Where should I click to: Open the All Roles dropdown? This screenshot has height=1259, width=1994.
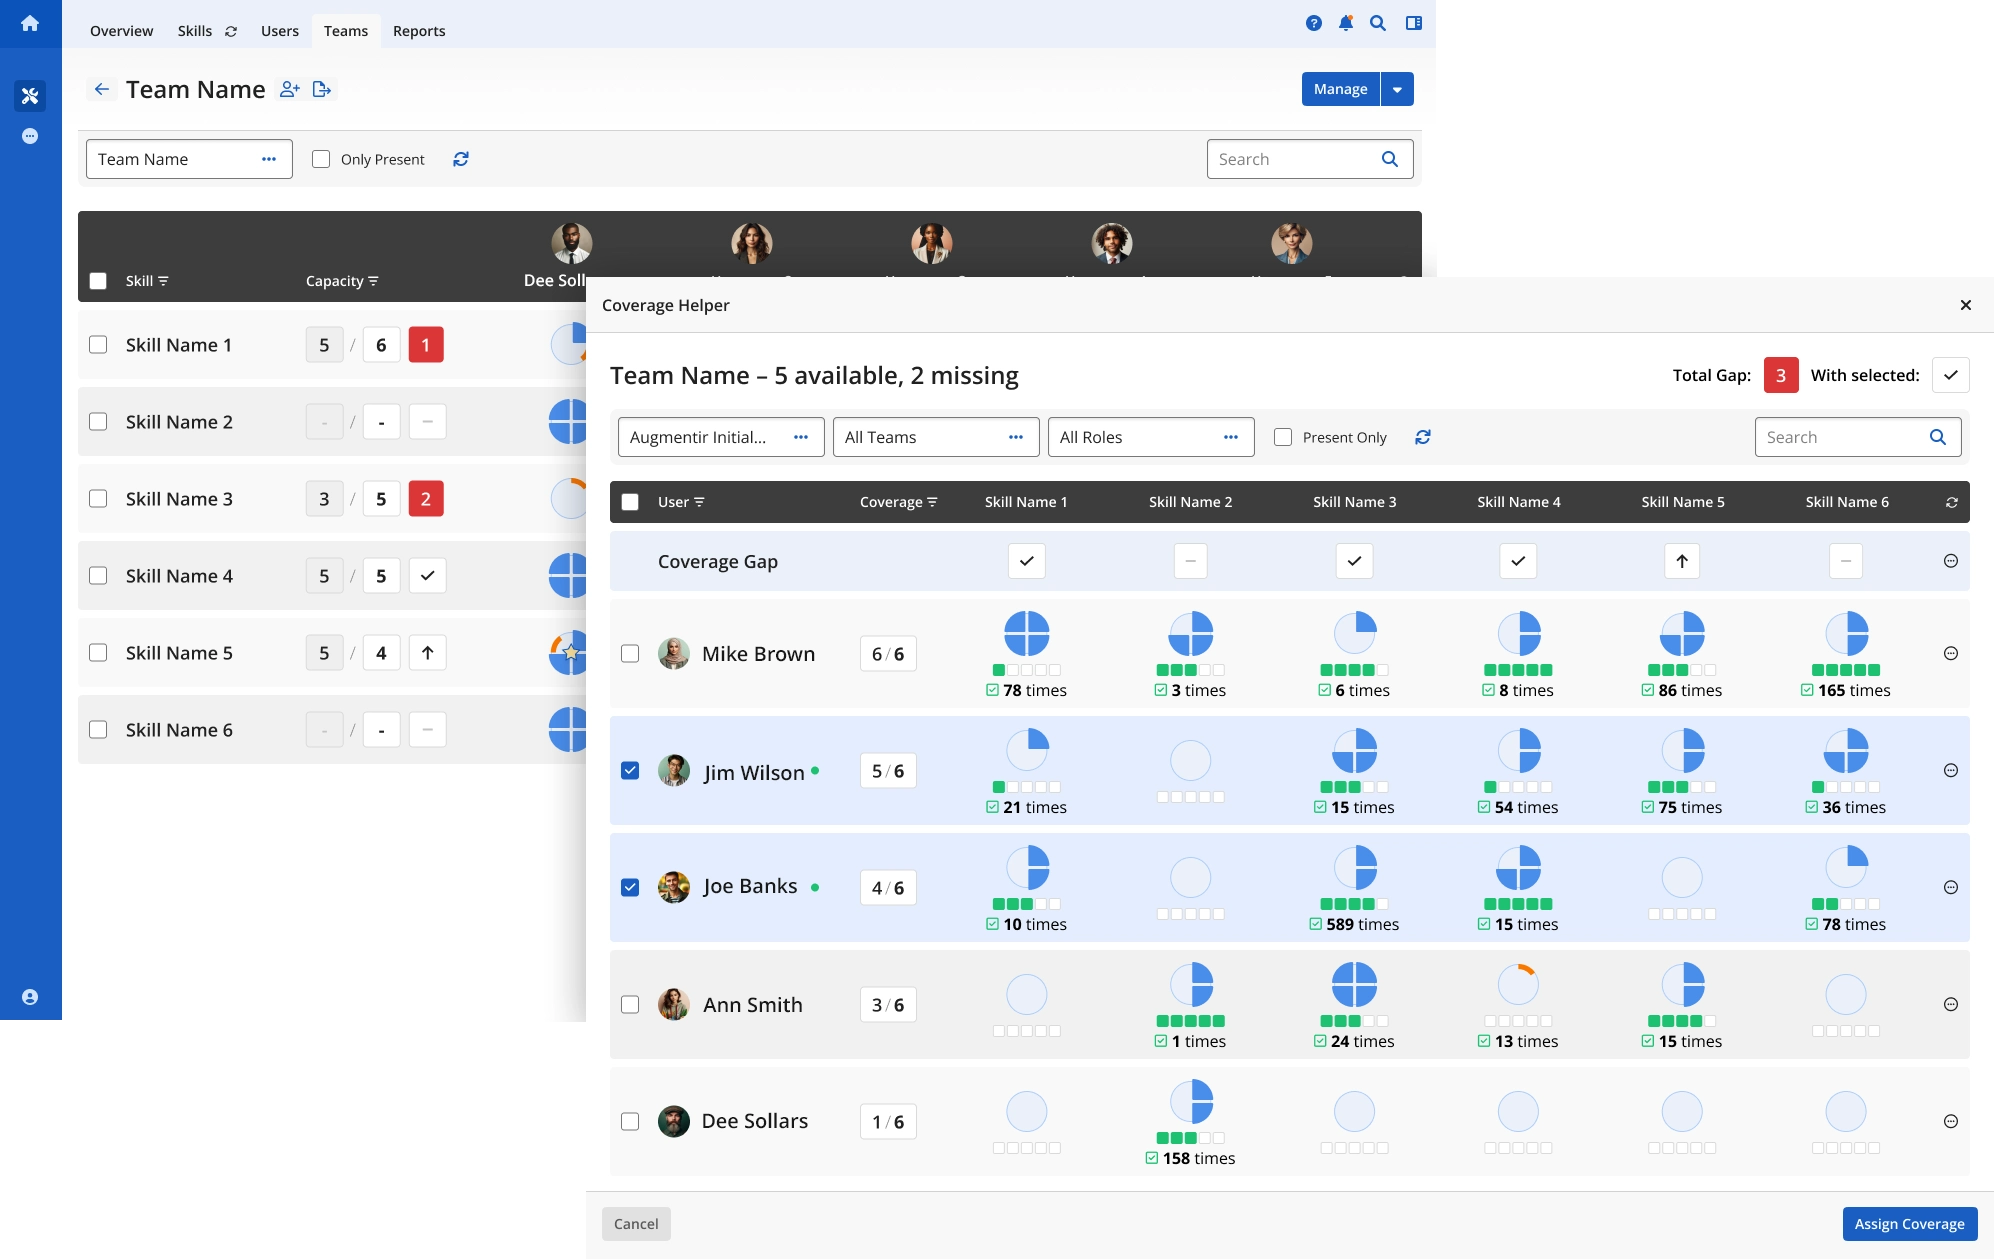[1151, 437]
